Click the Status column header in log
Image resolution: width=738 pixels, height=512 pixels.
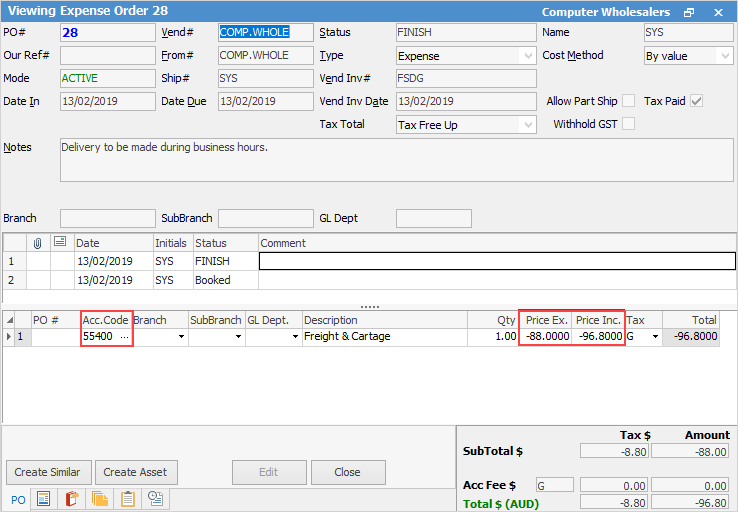[225, 243]
